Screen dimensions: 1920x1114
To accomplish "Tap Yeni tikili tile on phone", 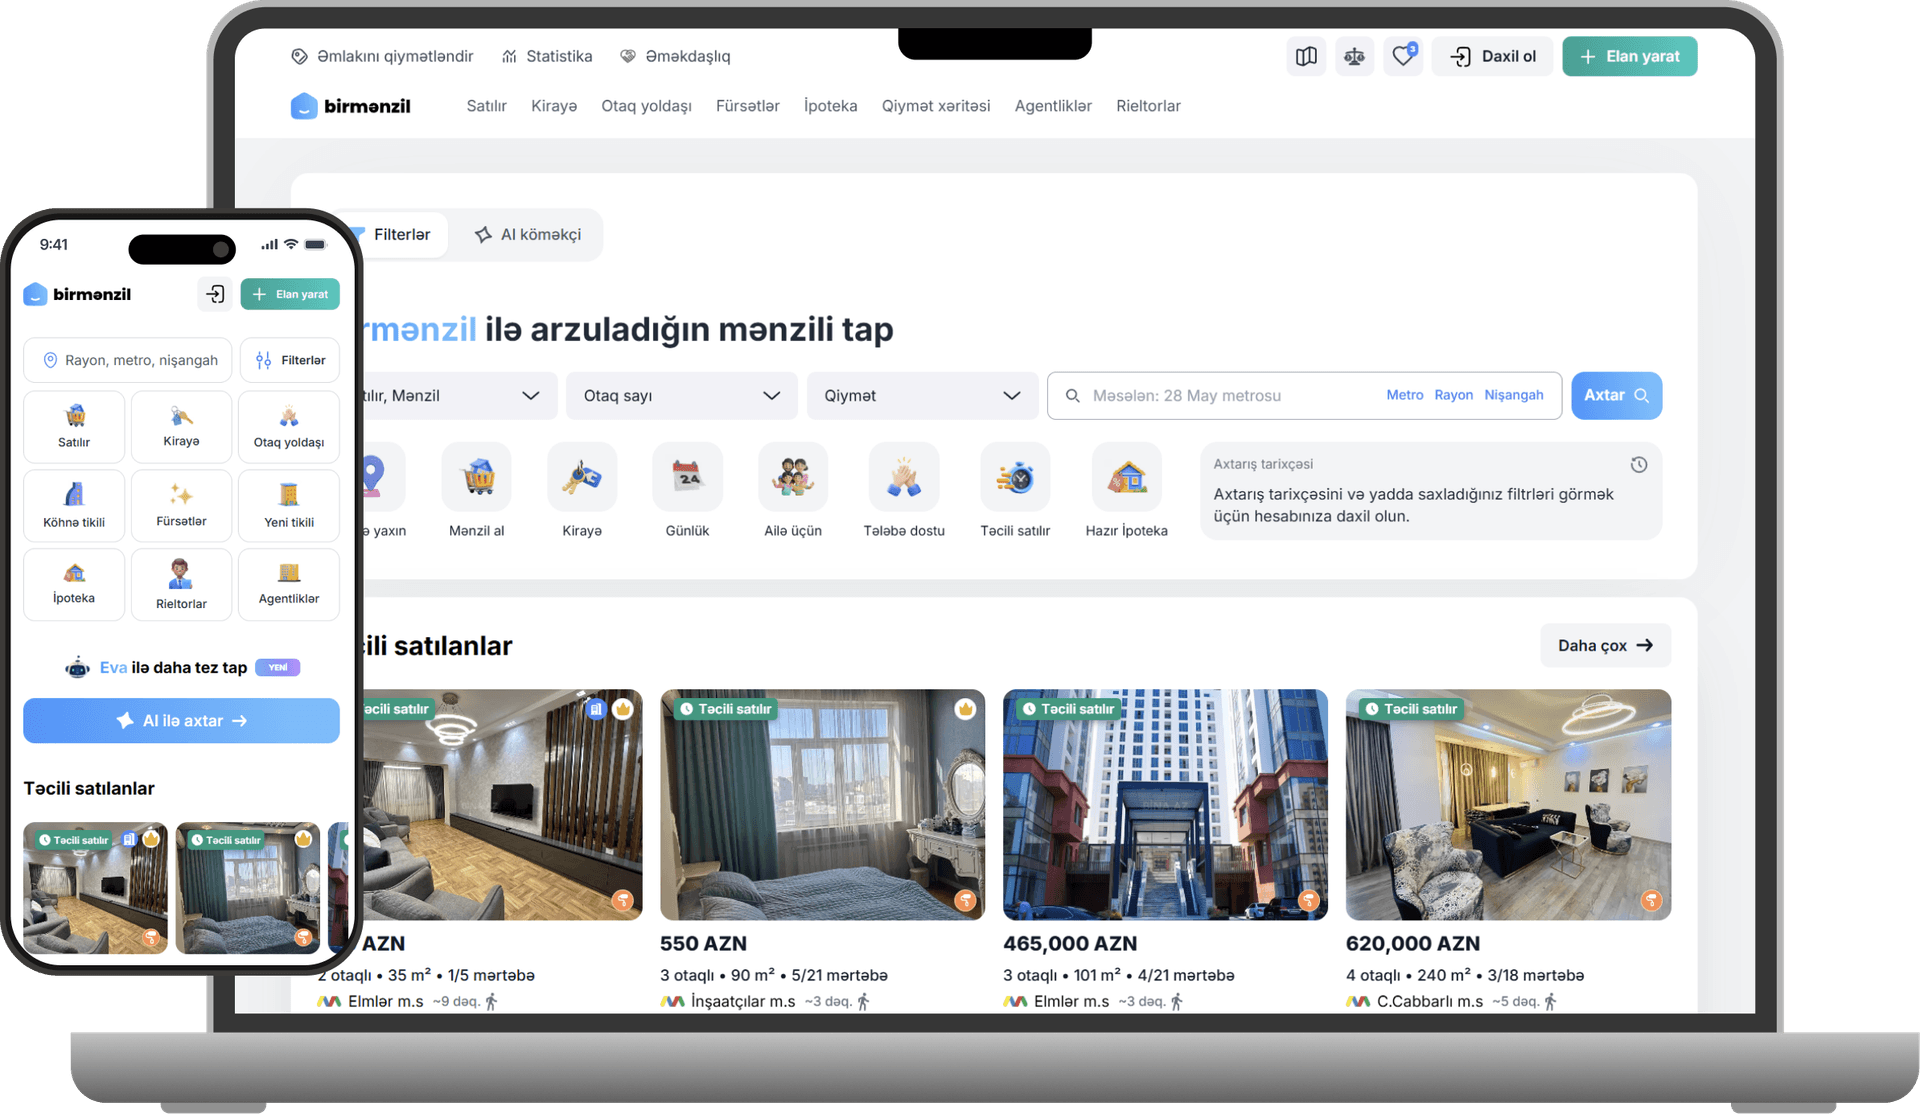I will click(x=289, y=506).
